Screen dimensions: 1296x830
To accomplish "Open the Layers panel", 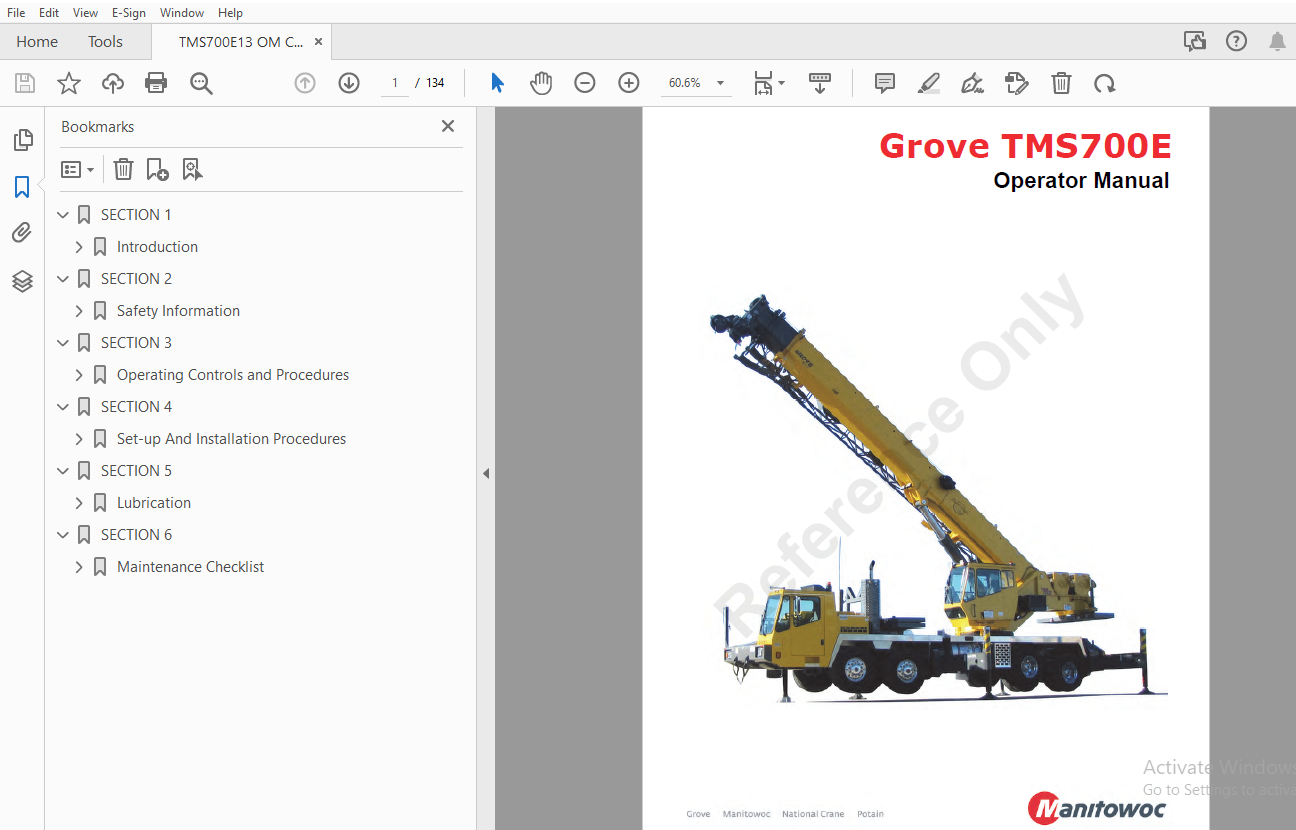I will click(22, 281).
